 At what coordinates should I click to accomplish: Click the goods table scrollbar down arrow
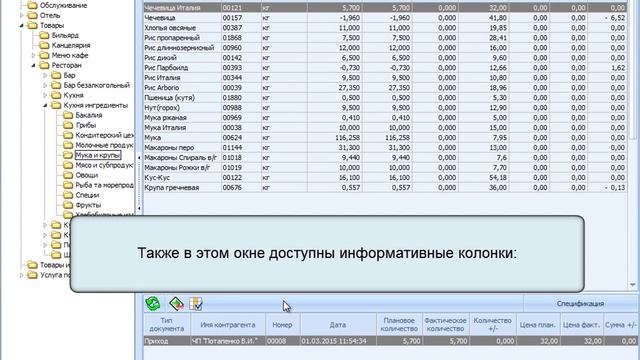click(632, 285)
